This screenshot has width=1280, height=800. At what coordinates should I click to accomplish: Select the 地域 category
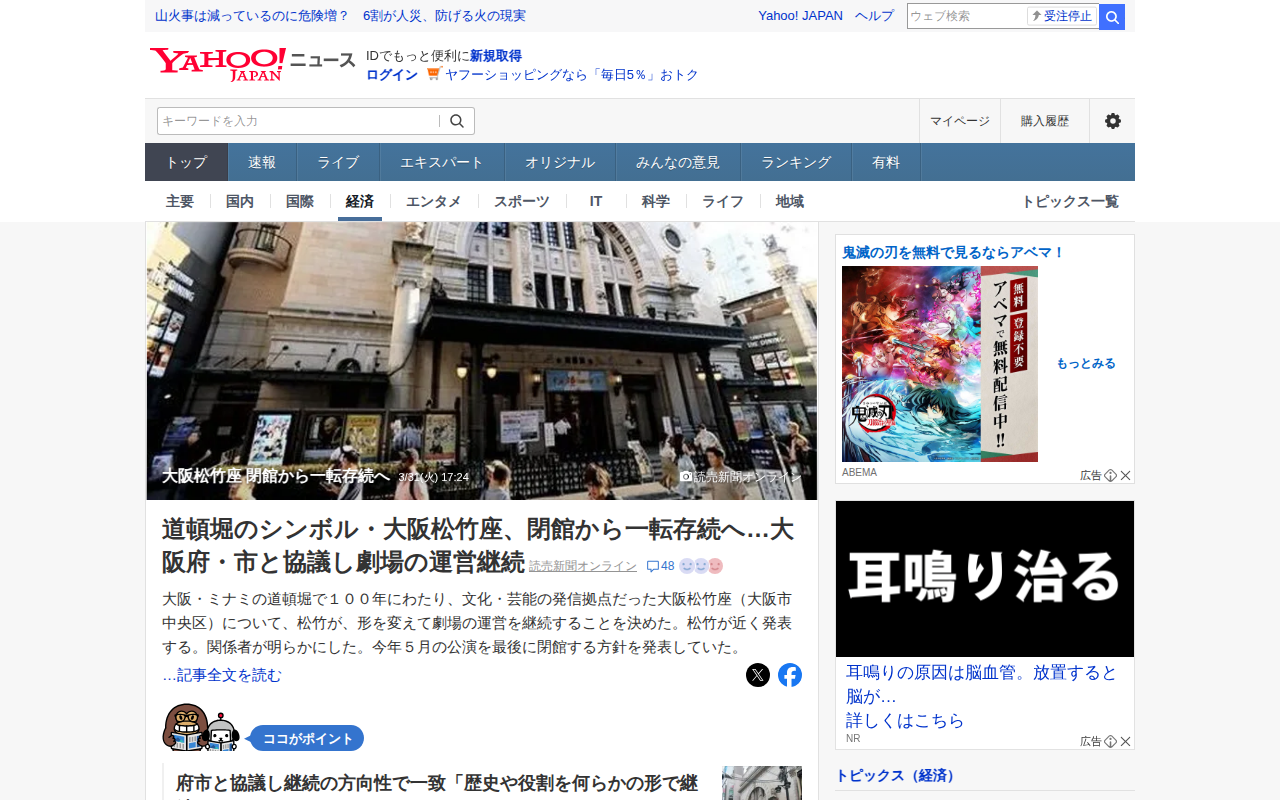[790, 201]
